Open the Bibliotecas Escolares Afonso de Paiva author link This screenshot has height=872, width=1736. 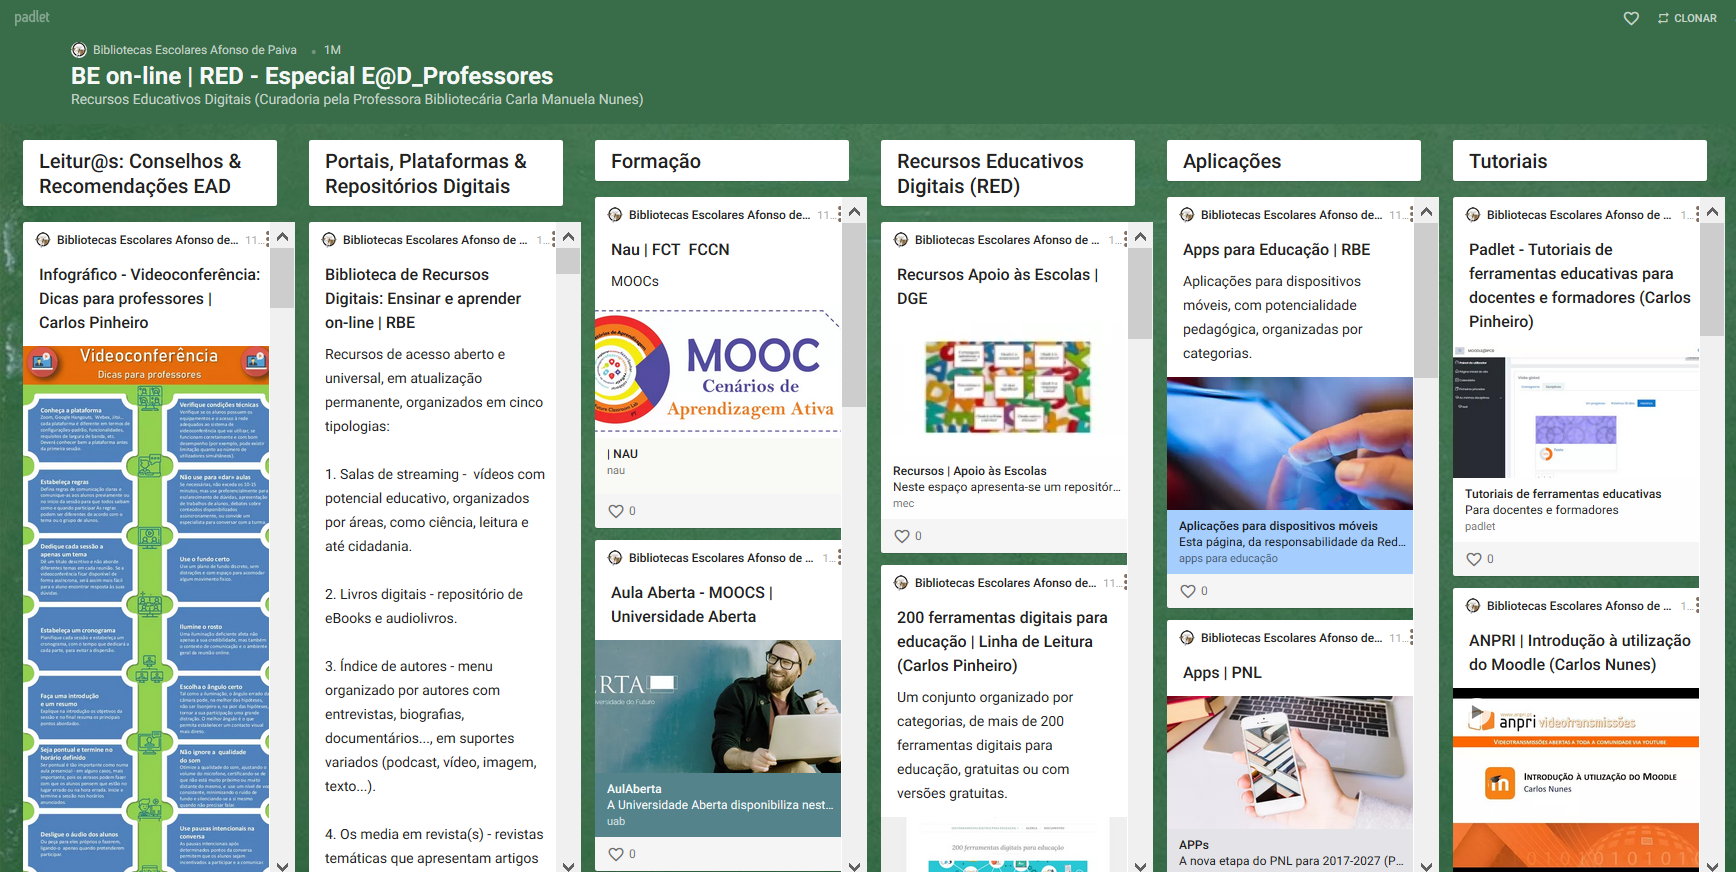pyautogui.click(x=194, y=50)
